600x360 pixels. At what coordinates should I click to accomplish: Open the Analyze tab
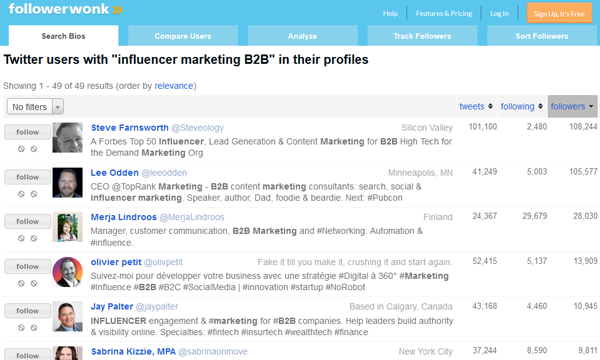pos(303,36)
